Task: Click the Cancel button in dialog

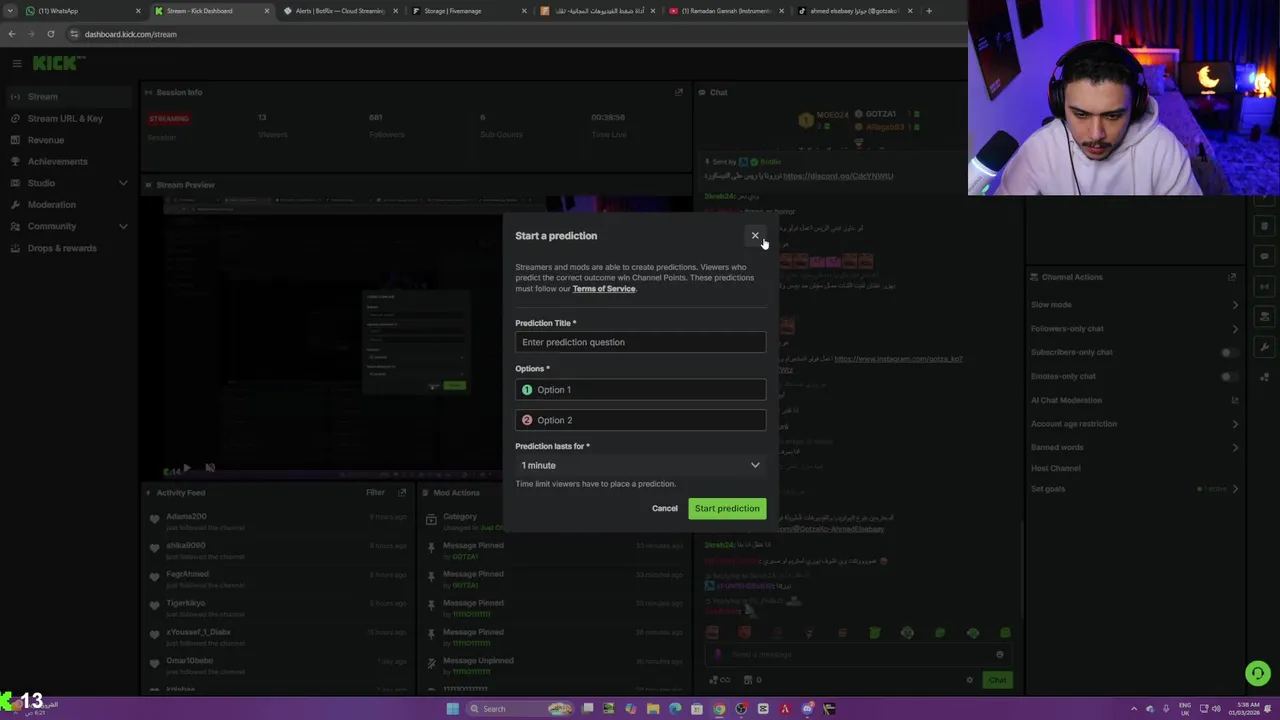Action: pyautogui.click(x=665, y=508)
